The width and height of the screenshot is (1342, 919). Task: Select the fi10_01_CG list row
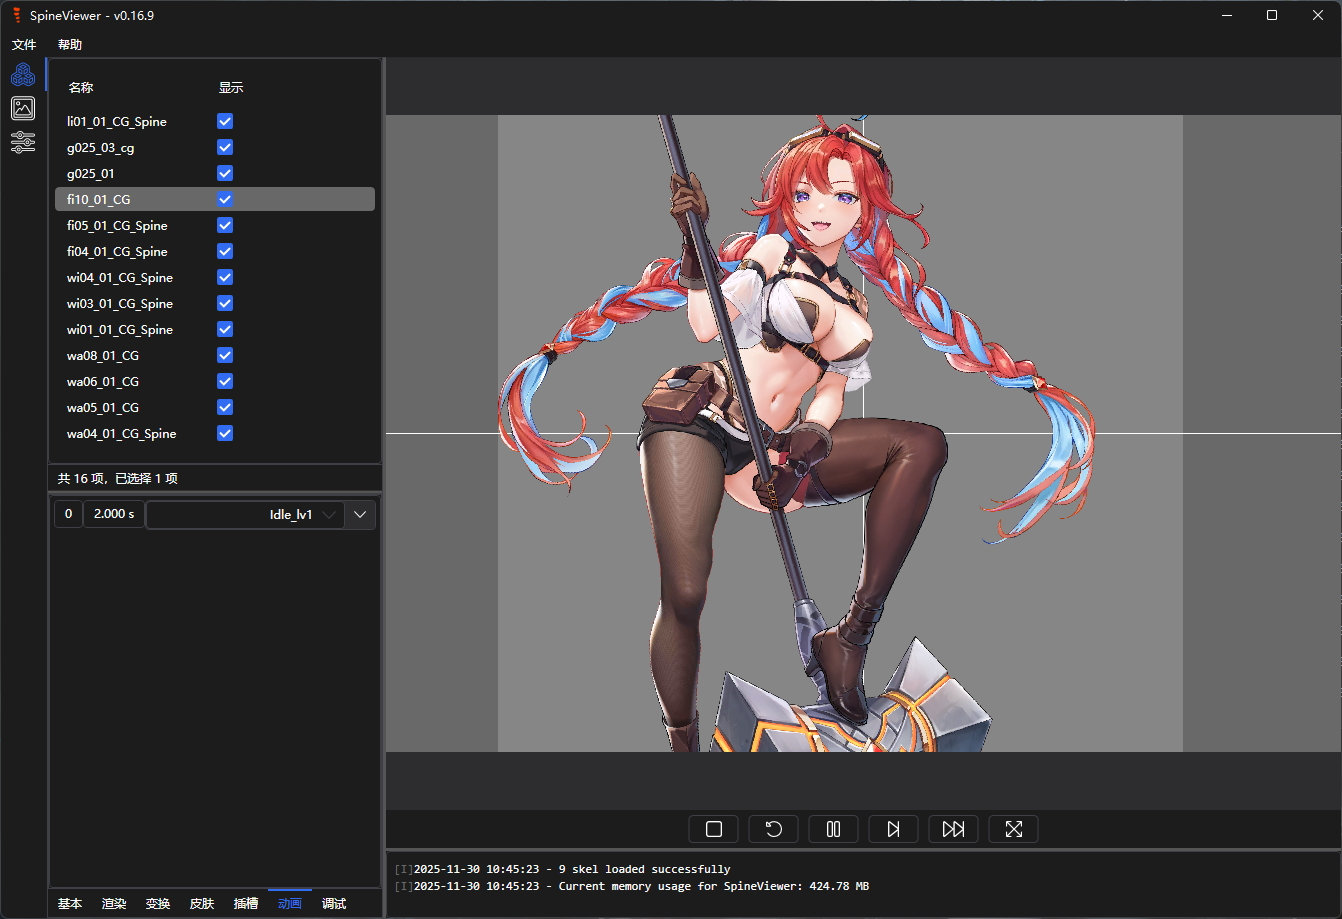tap(215, 199)
